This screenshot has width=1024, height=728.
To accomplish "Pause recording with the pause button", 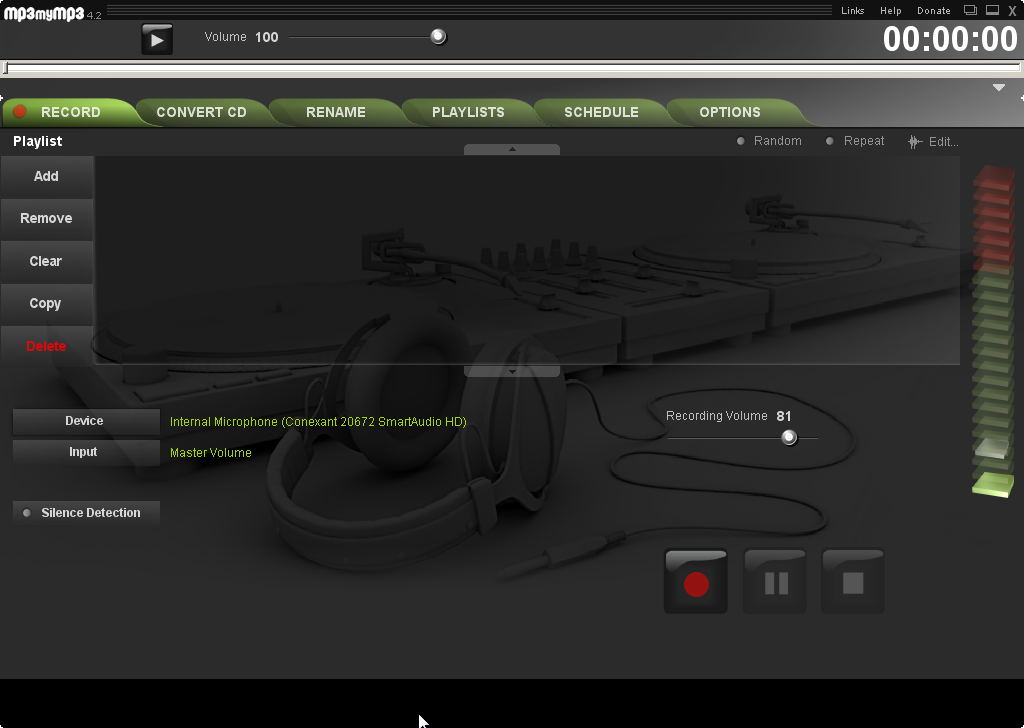I will pyautogui.click(x=775, y=581).
